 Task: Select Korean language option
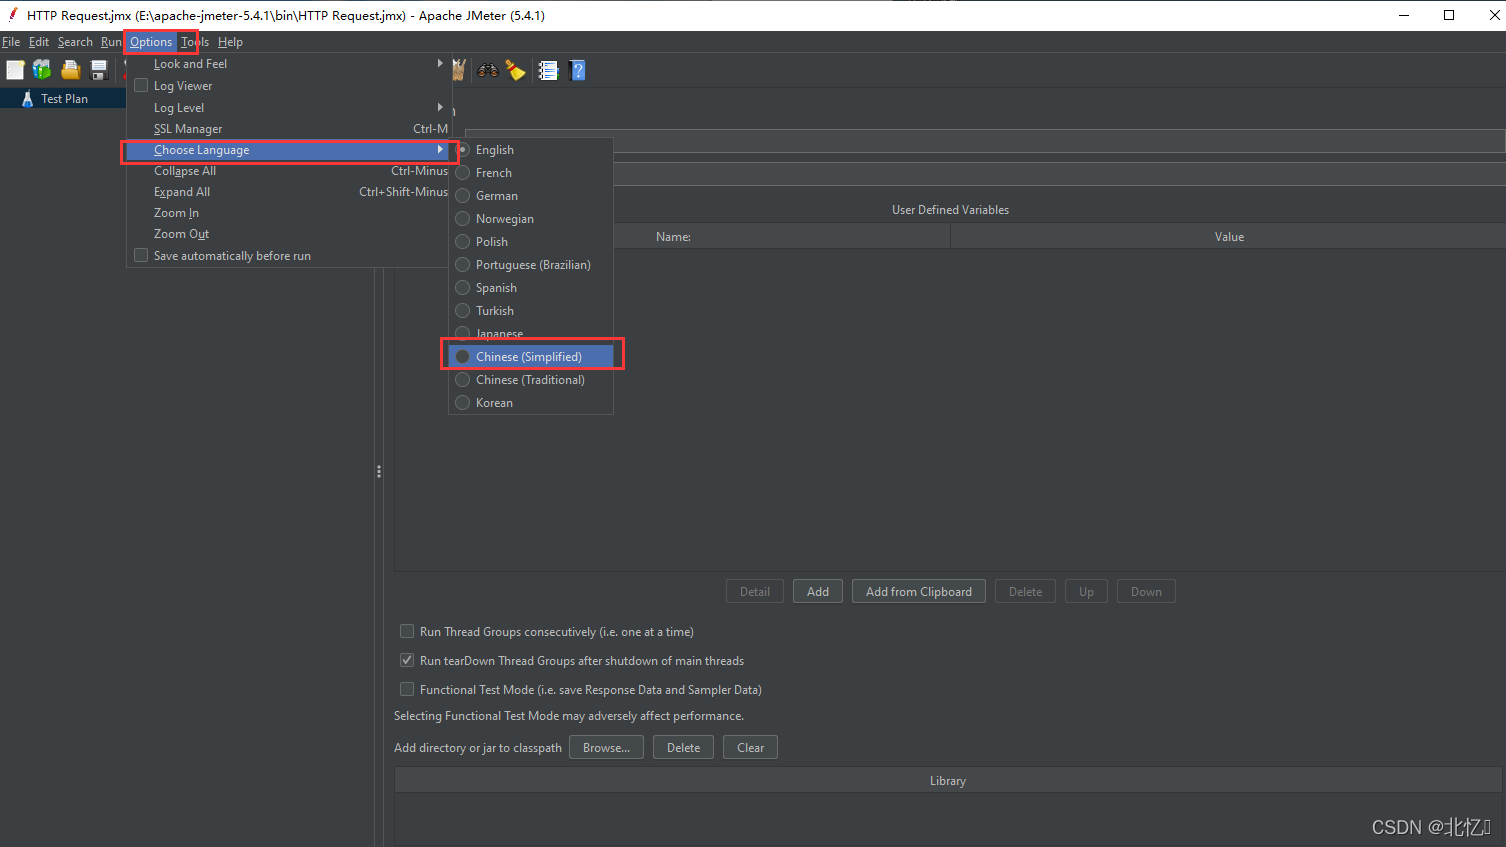531,403
